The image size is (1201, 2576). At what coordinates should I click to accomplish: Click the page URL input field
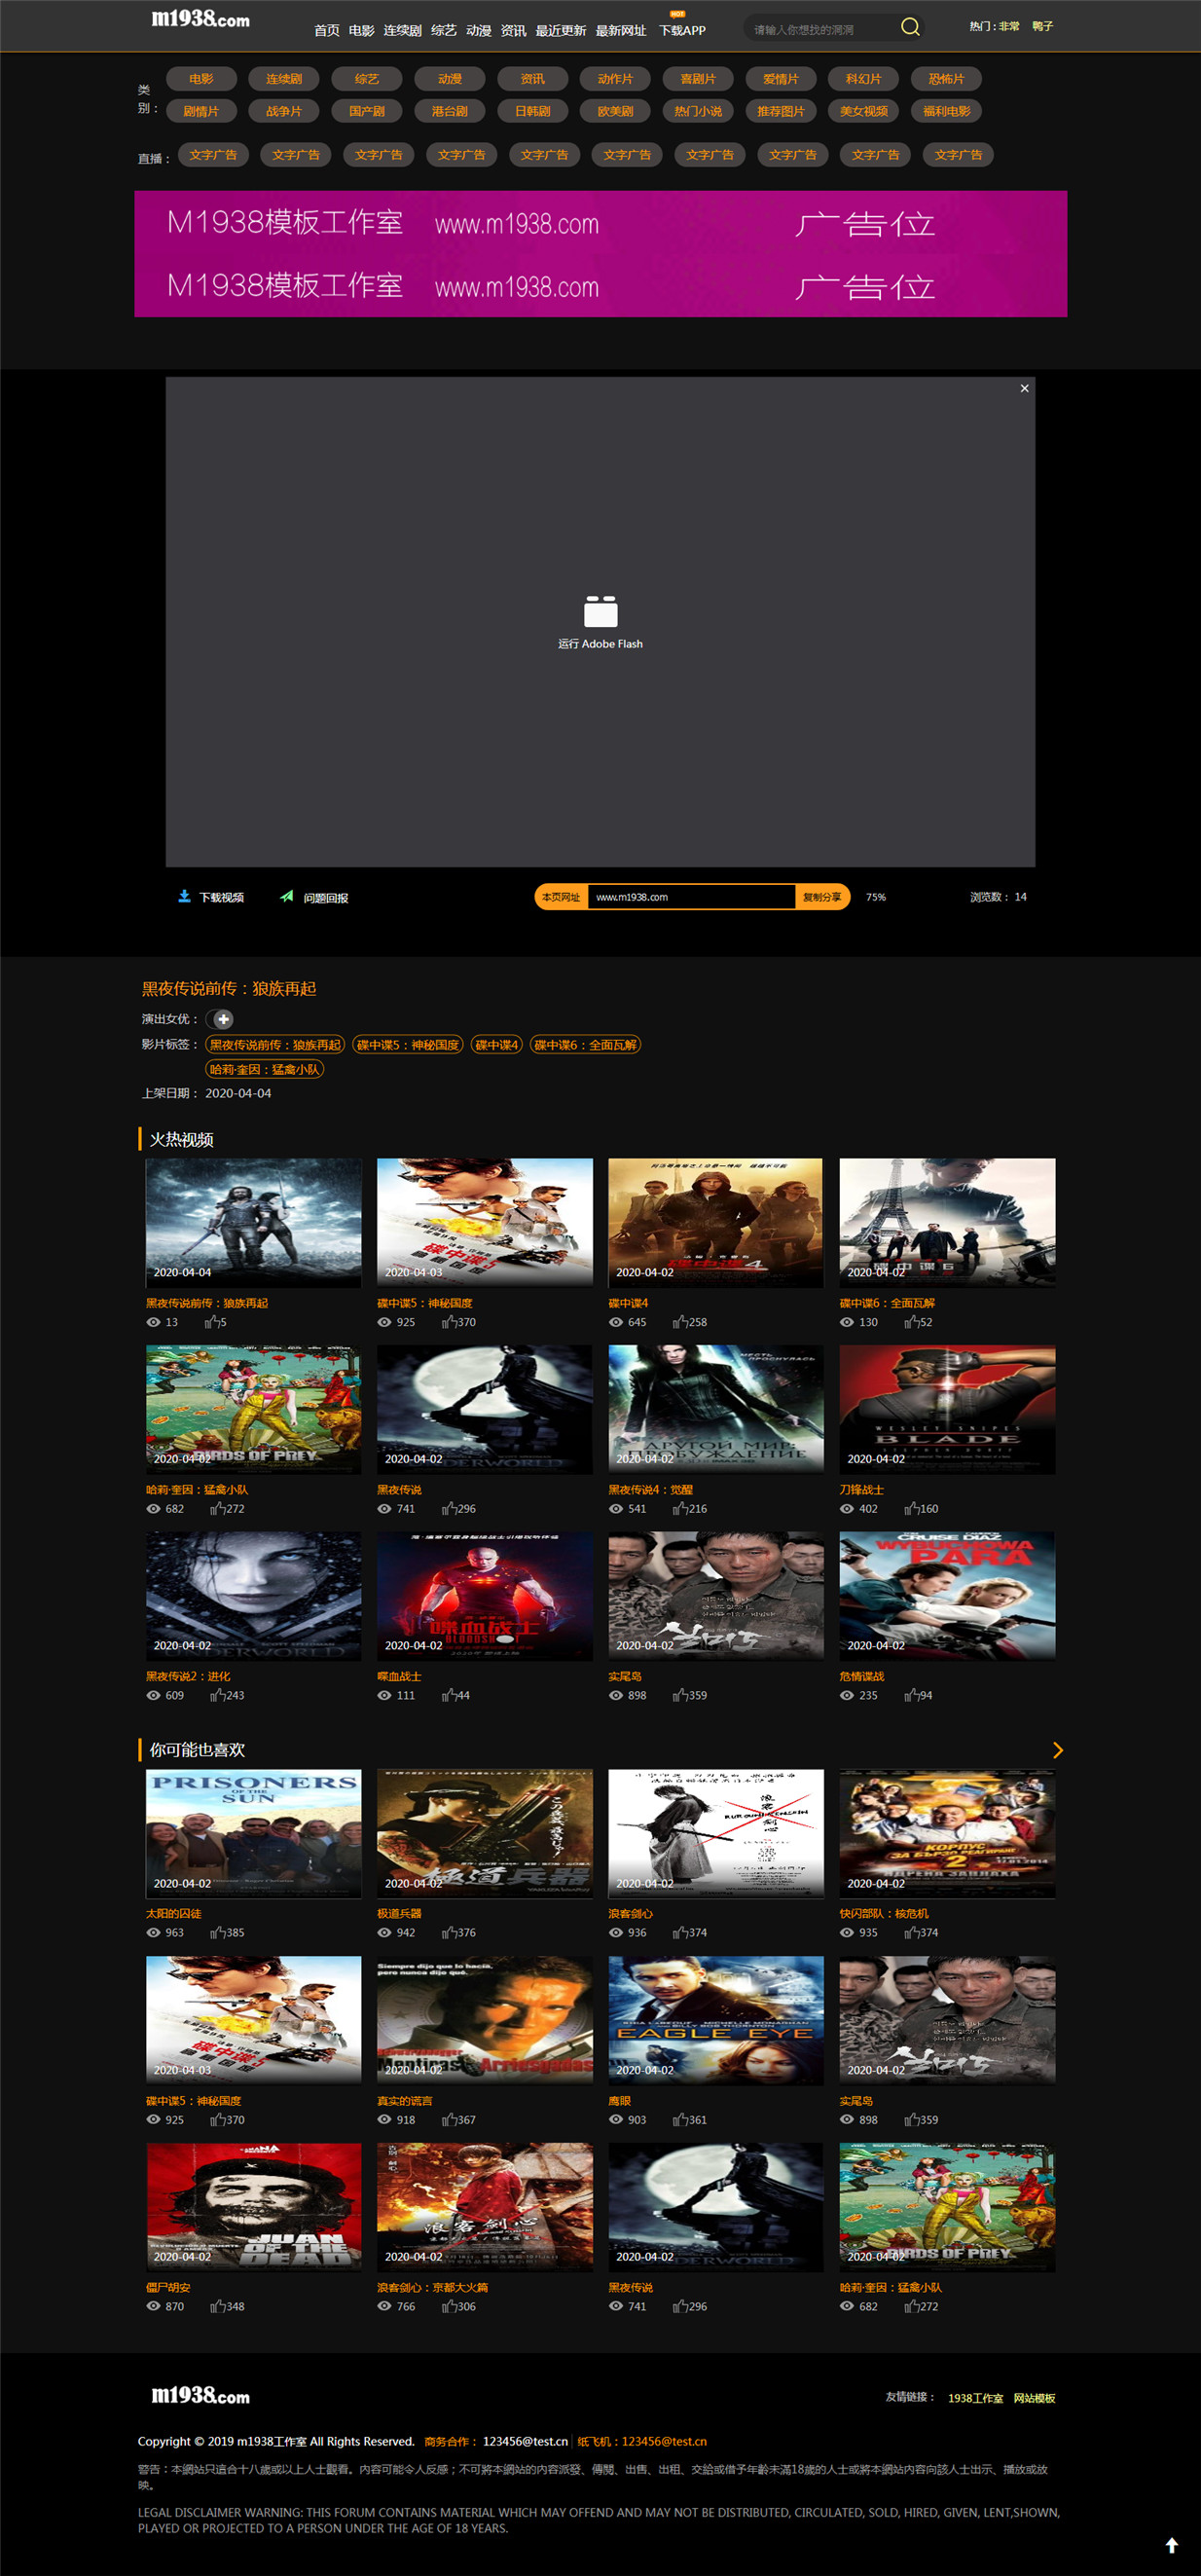[x=691, y=897]
